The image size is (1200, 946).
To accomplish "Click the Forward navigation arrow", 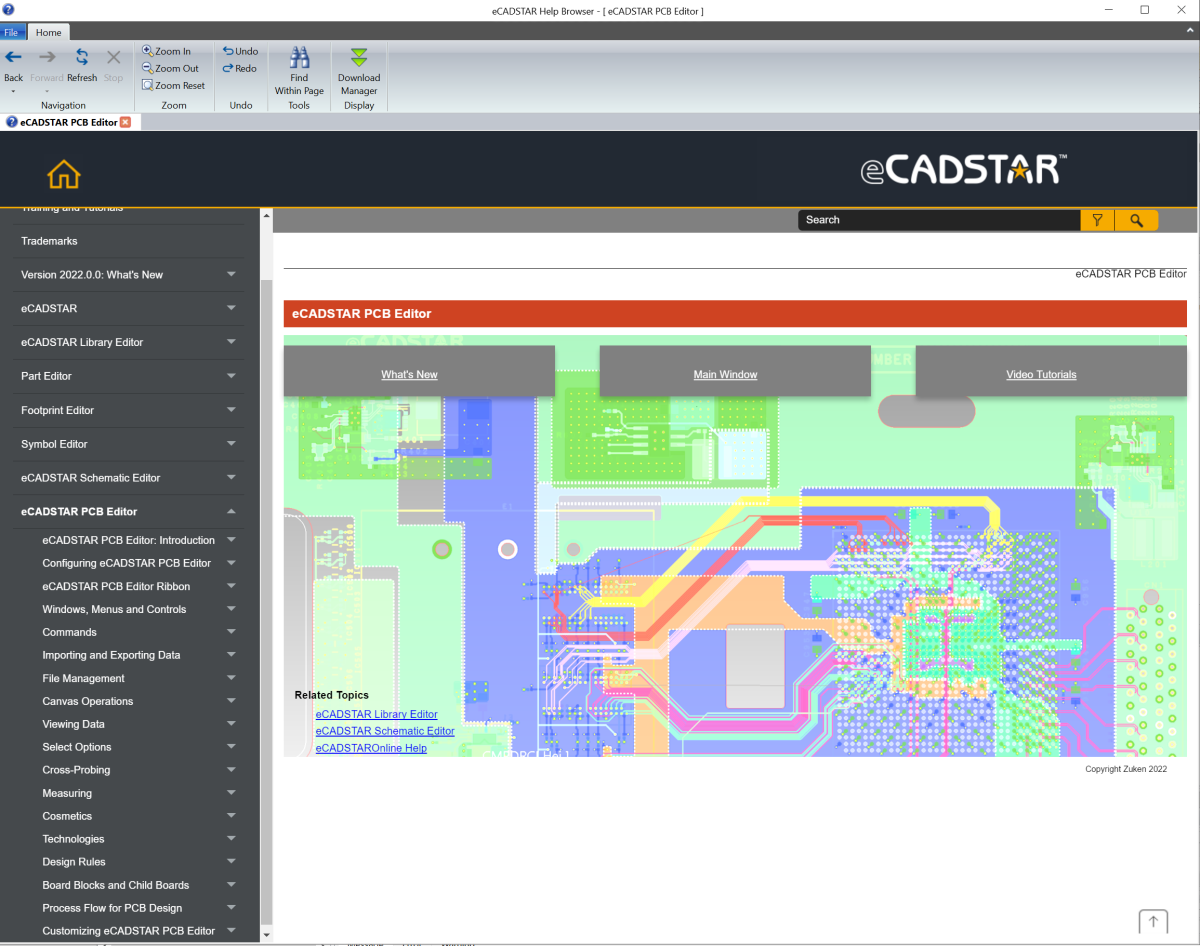I will click(x=46, y=66).
